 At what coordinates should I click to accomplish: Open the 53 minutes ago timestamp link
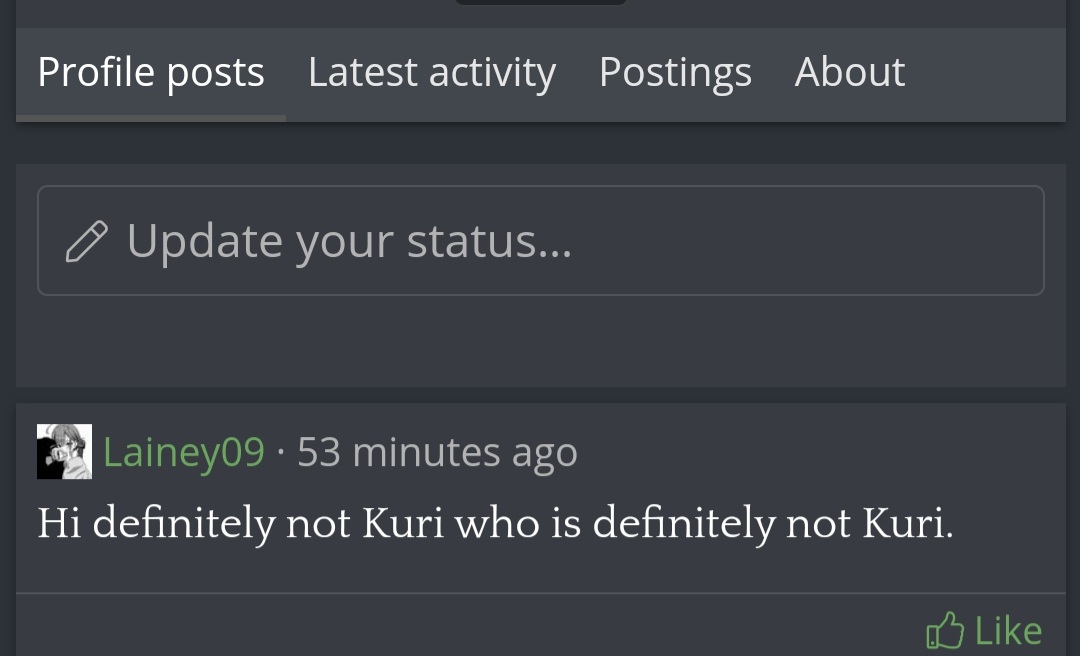point(437,452)
